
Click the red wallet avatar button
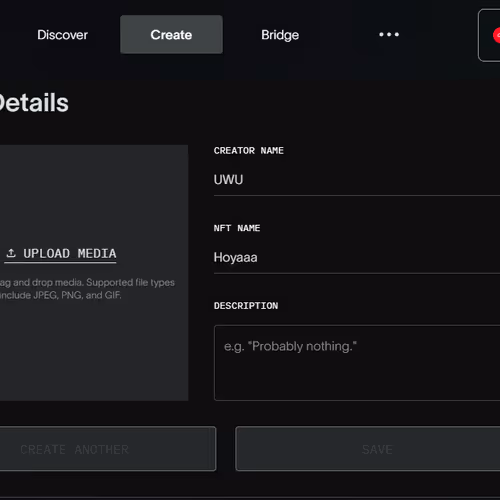click(489, 35)
